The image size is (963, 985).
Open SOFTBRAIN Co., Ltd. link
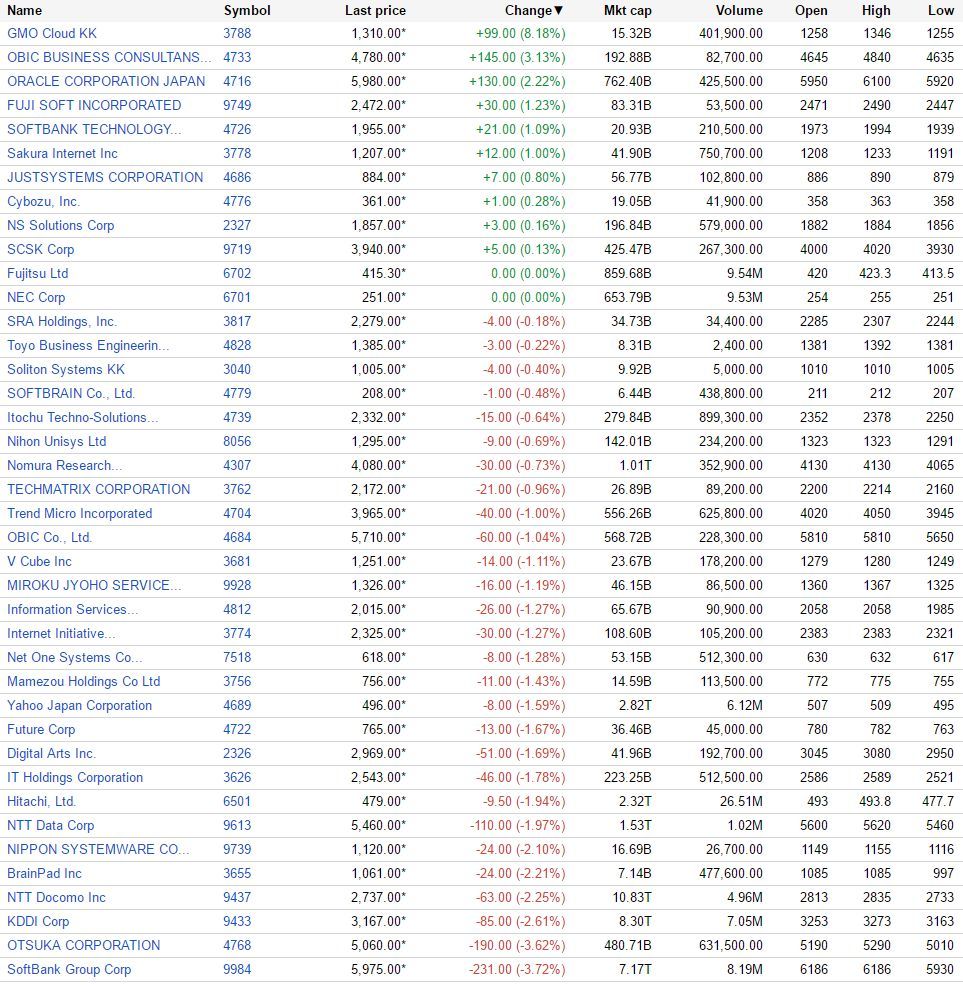point(71,393)
